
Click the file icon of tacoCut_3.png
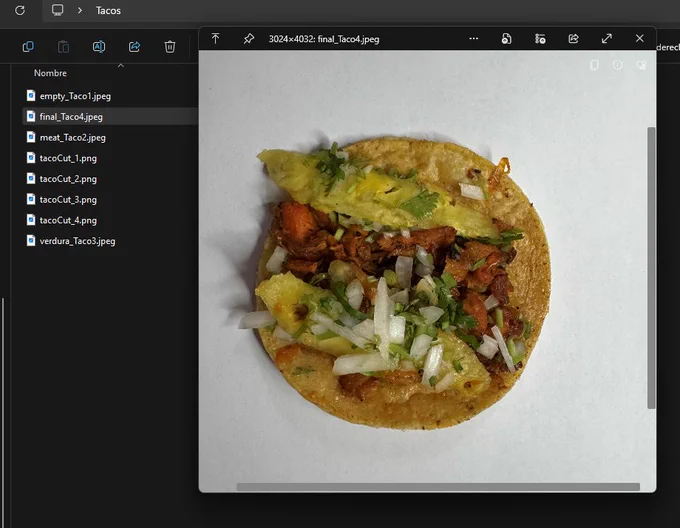[x=31, y=199]
